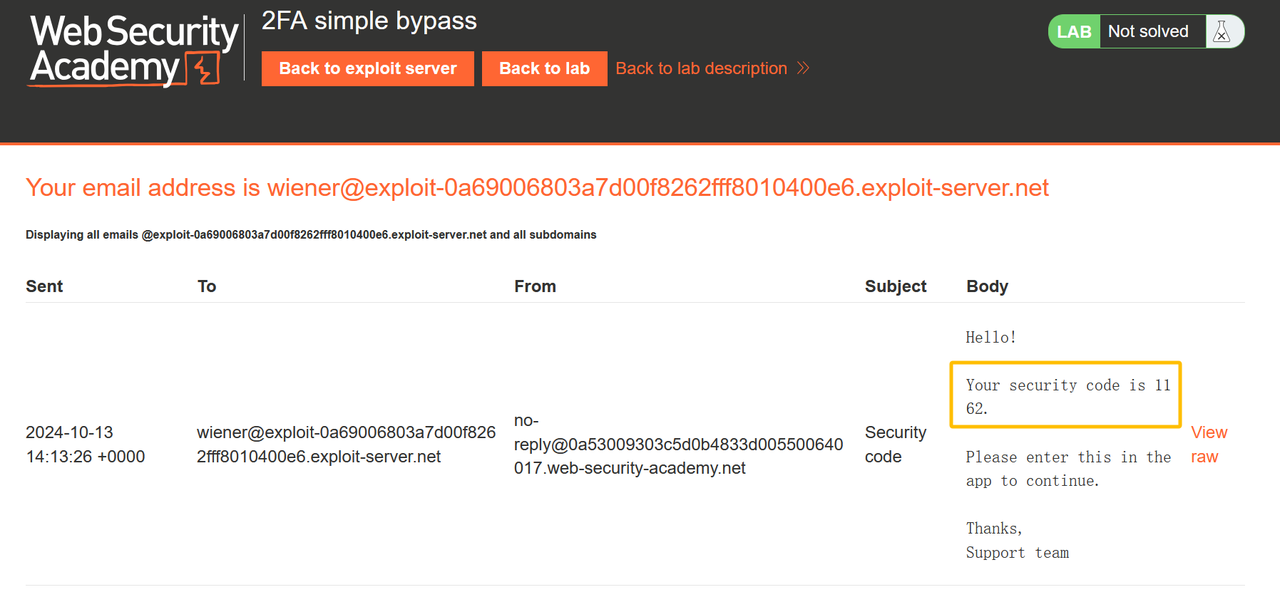Click the Body column header
This screenshot has height=592, width=1280.
pos(986,286)
